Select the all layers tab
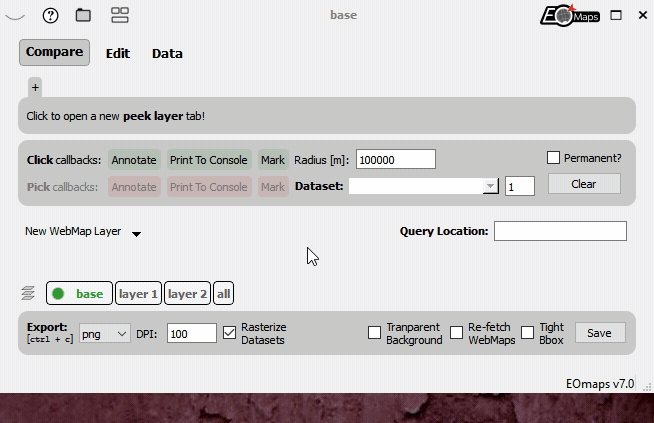The width and height of the screenshot is (654, 423). click(223, 293)
